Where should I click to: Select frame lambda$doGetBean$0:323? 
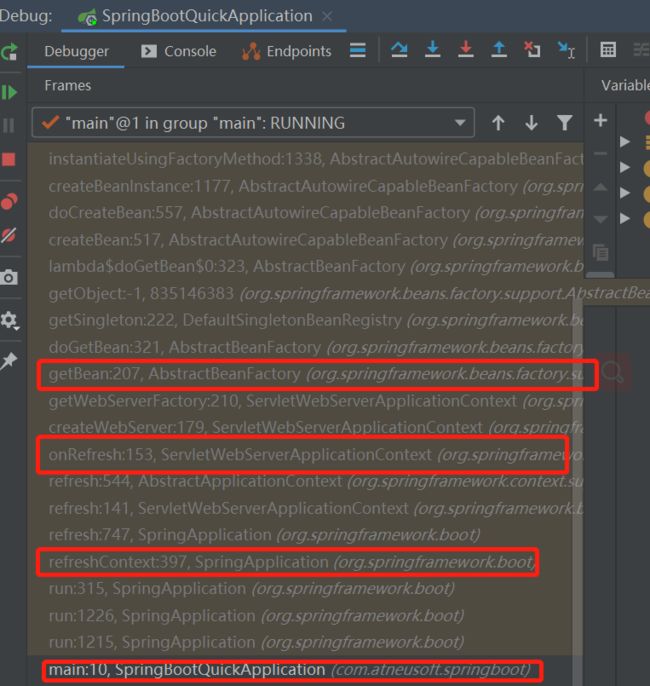306,266
